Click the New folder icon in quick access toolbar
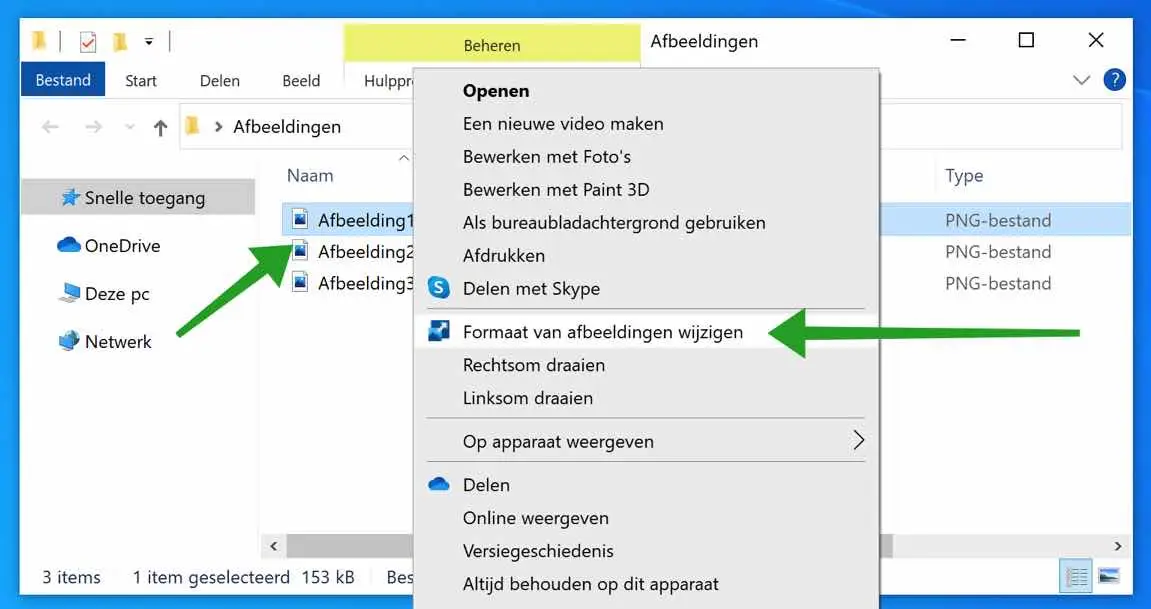The width and height of the screenshot is (1151, 609). coord(120,42)
